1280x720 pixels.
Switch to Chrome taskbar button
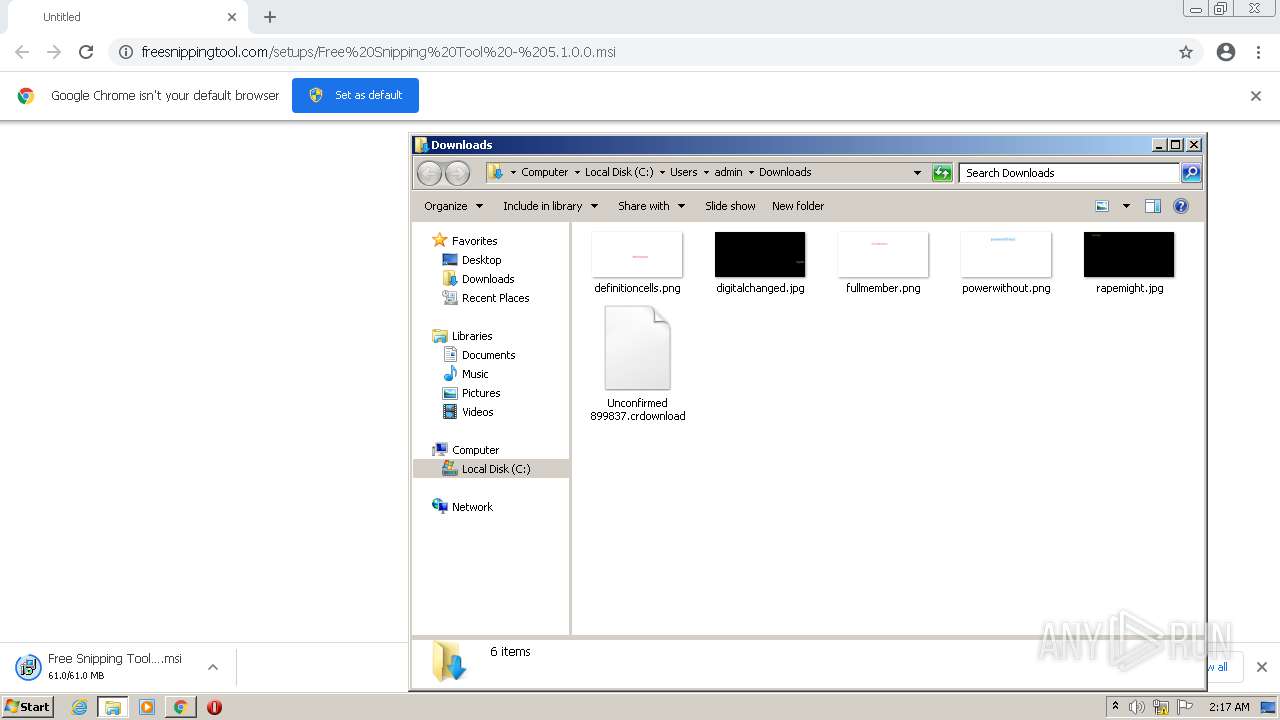(x=180, y=707)
